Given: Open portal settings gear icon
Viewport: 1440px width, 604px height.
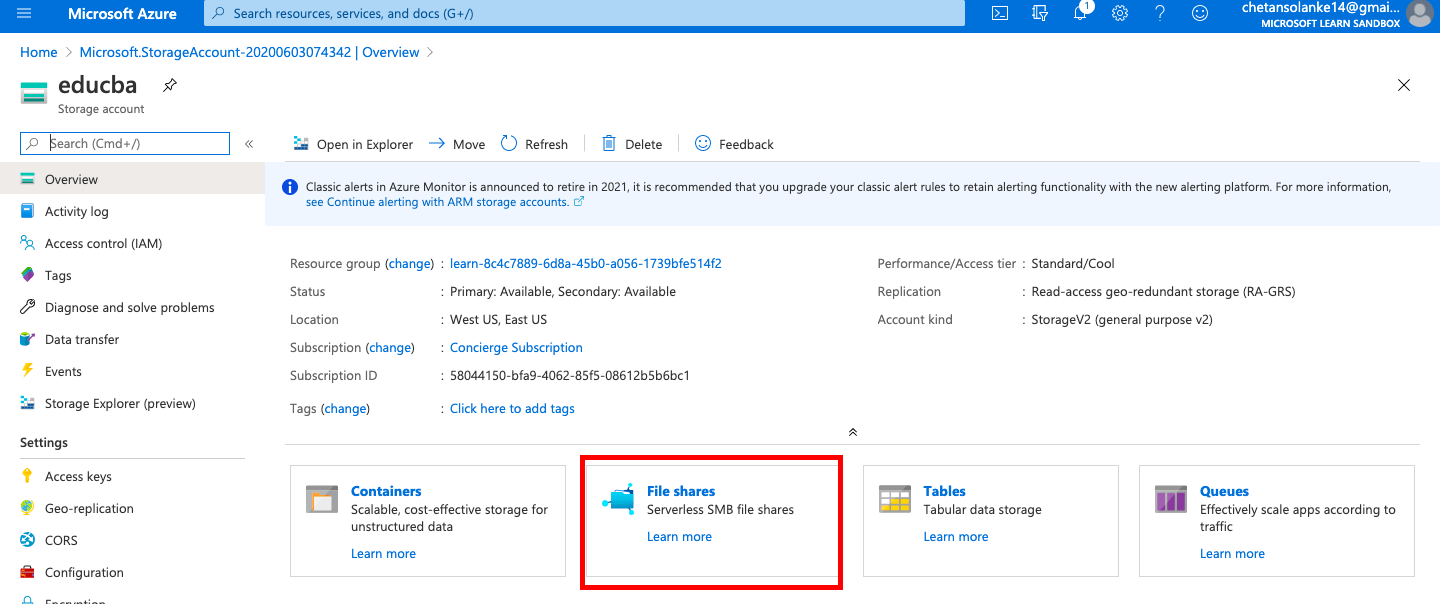Looking at the screenshot, I should click(1120, 14).
